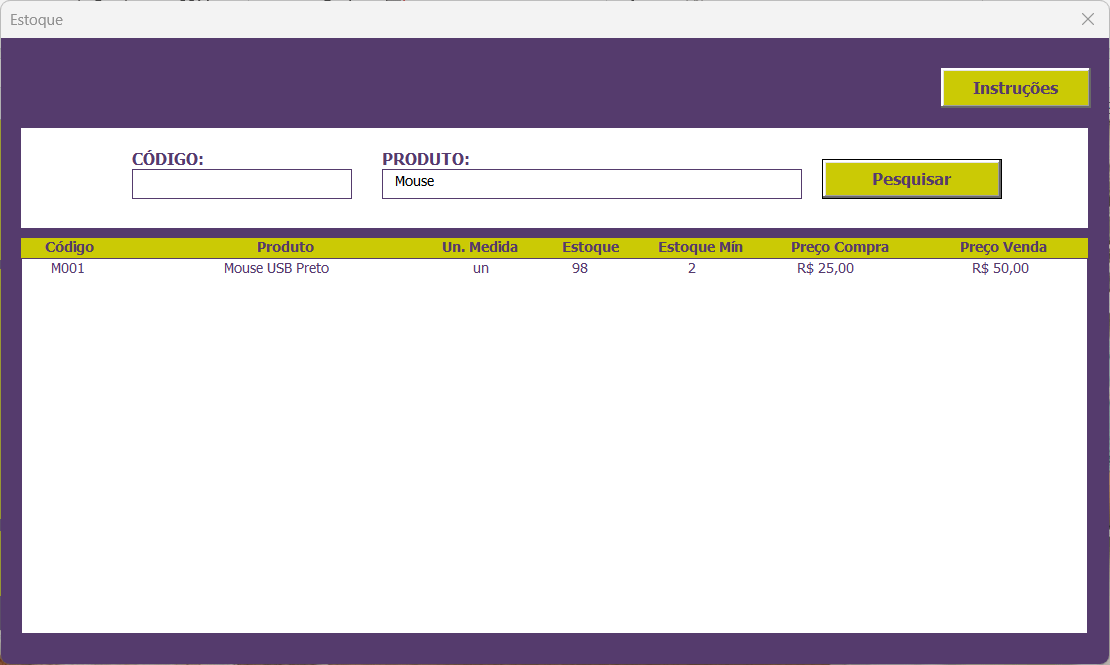Select the M001 code cell
Viewport: 1110px width, 665px height.
click(68, 268)
